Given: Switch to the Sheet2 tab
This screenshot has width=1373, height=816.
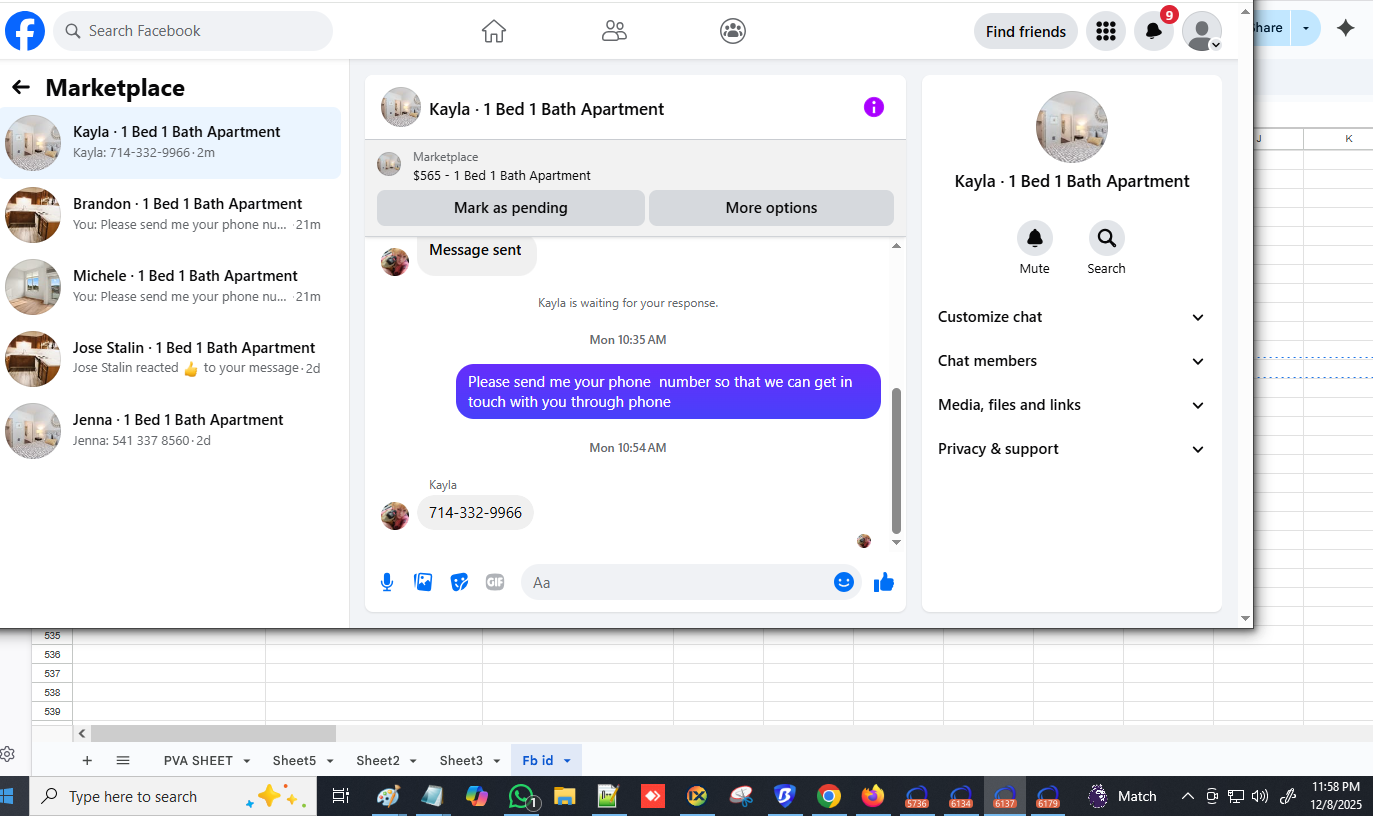Looking at the screenshot, I should click(x=378, y=761).
